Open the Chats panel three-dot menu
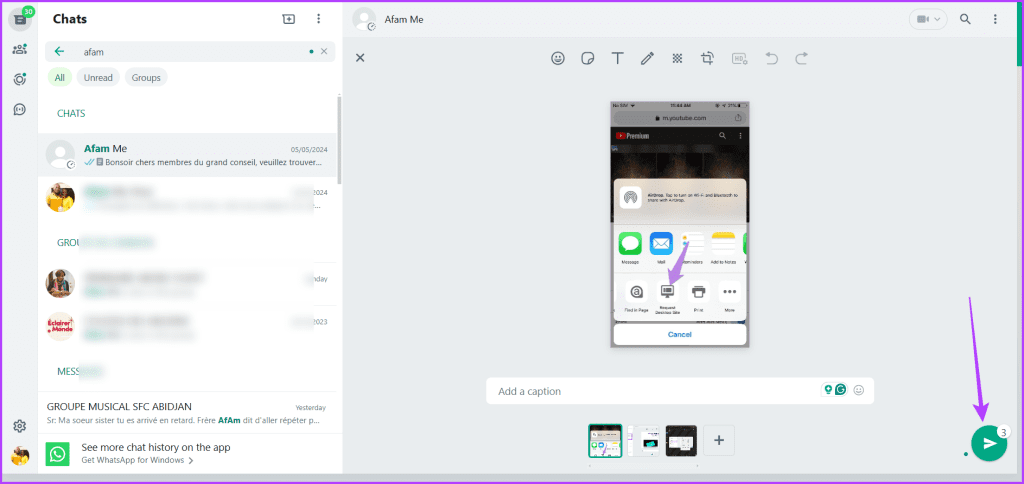This screenshot has height=484, width=1024. pos(318,19)
